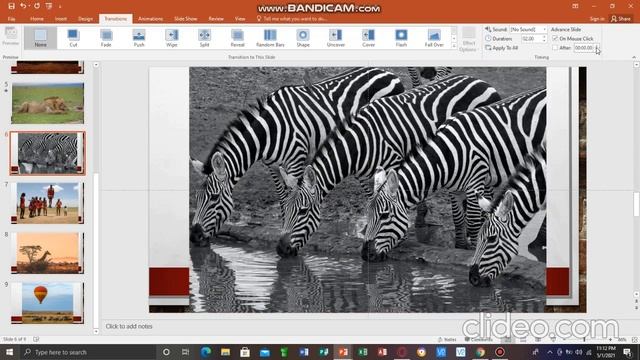
Task: Click the Cortana circle on taskbar
Action: (x=166, y=352)
